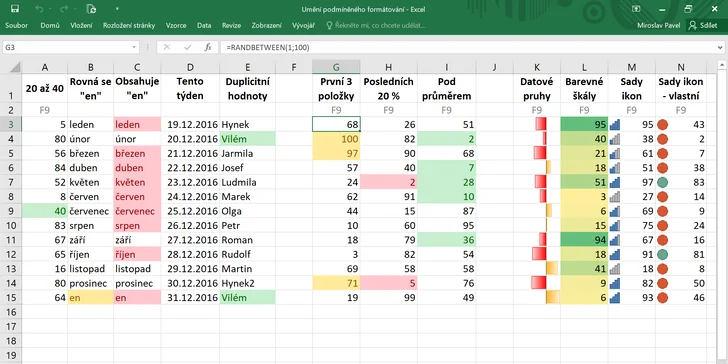Select column G header

pyautogui.click(x=336, y=67)
